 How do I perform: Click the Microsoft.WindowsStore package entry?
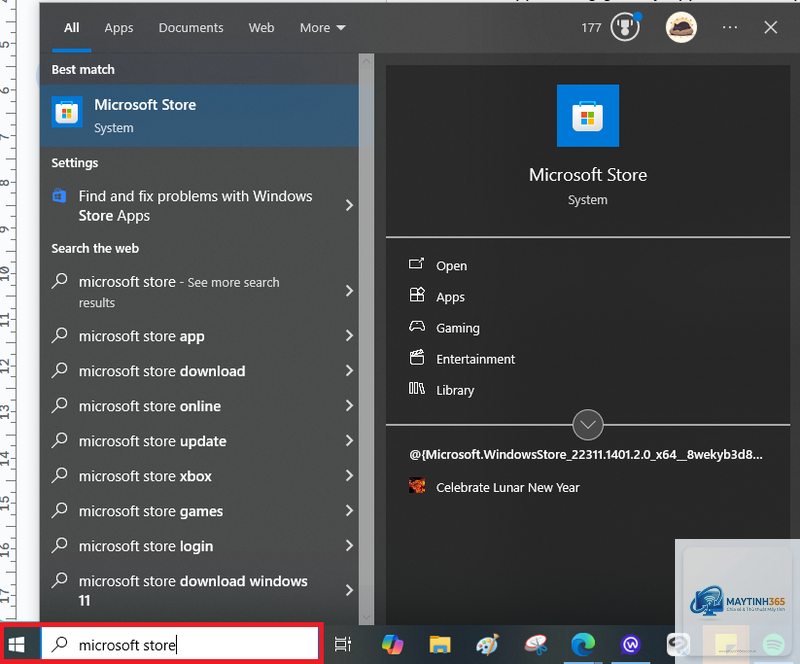click(586, 454)
